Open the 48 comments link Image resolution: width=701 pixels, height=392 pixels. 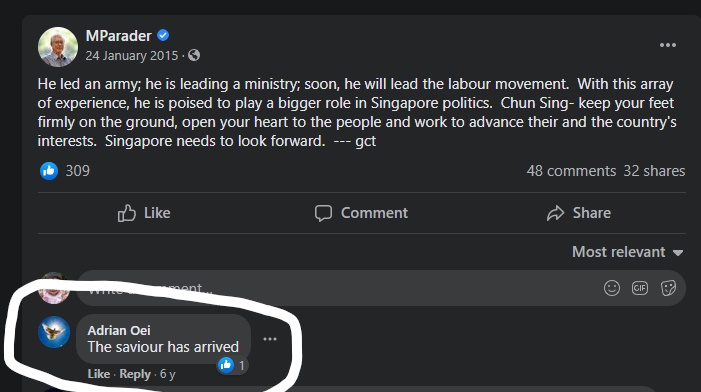[571, 171]
